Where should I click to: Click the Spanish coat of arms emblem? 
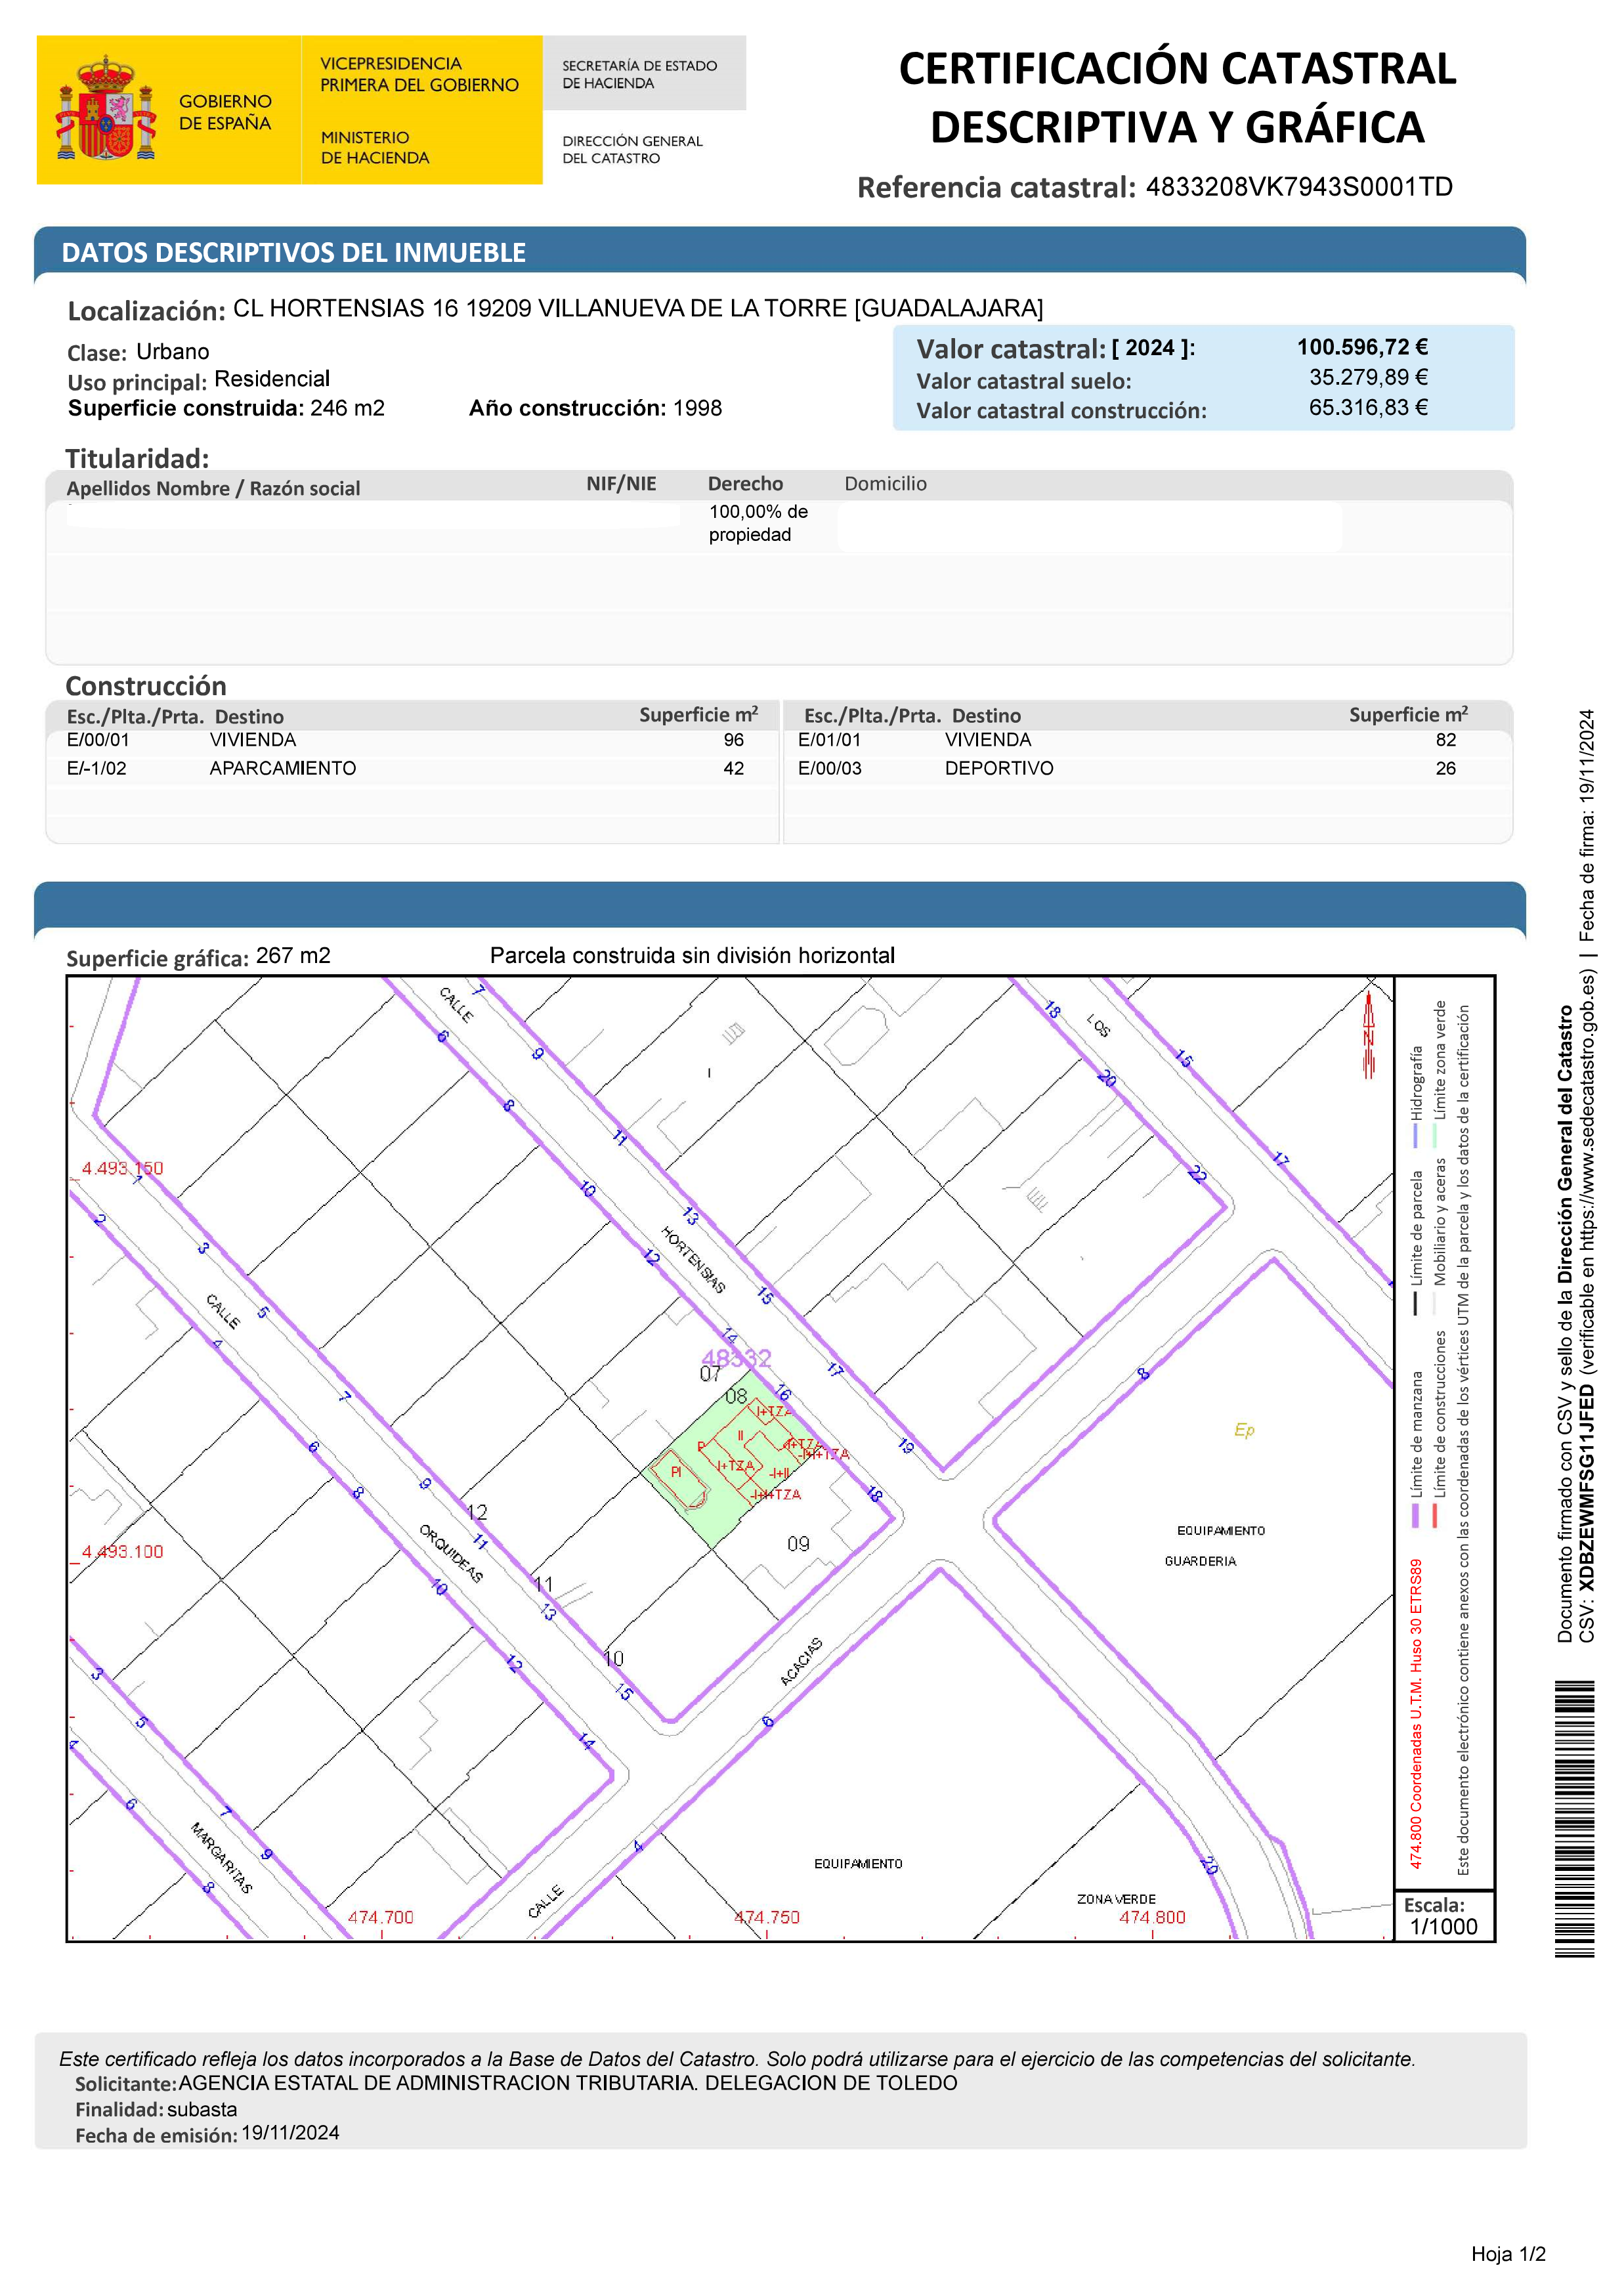point(106,109)
